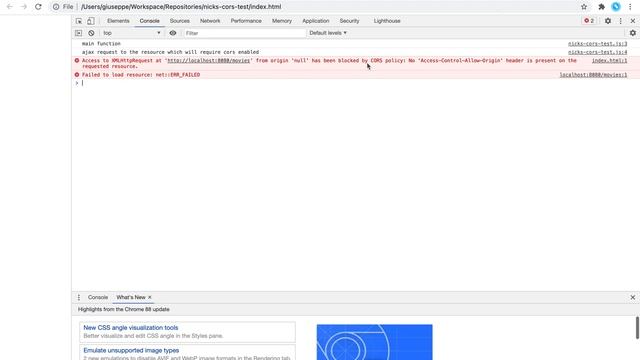This screenshot has width=640, height=360.
Task: Open DevTools settings gear icon
Action: click(x=608, y=21)
